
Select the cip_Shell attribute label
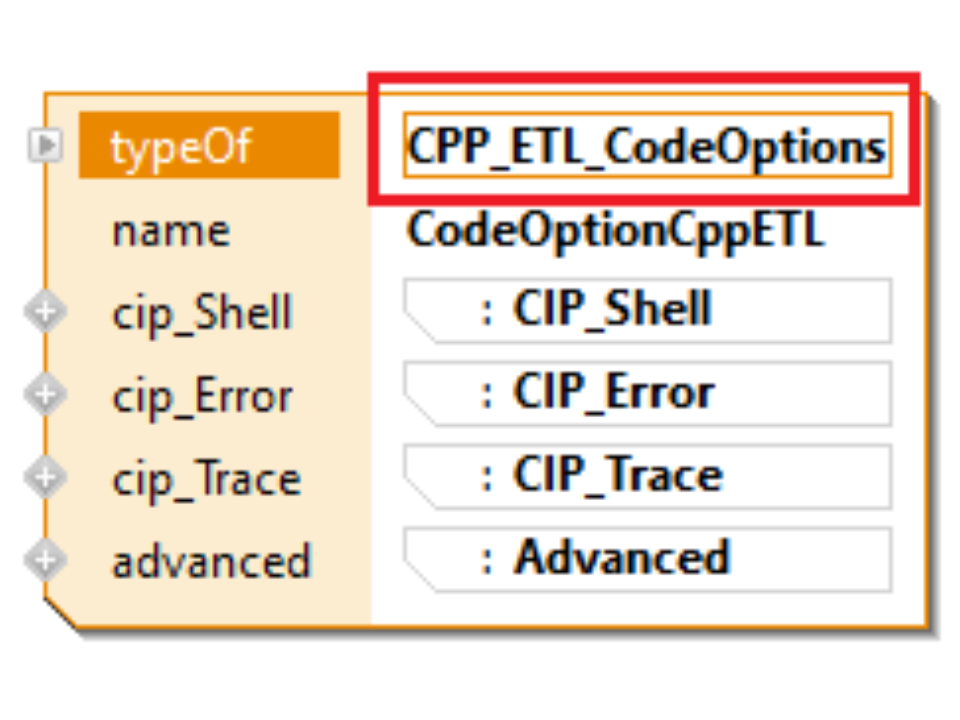[x=202, y=313]
